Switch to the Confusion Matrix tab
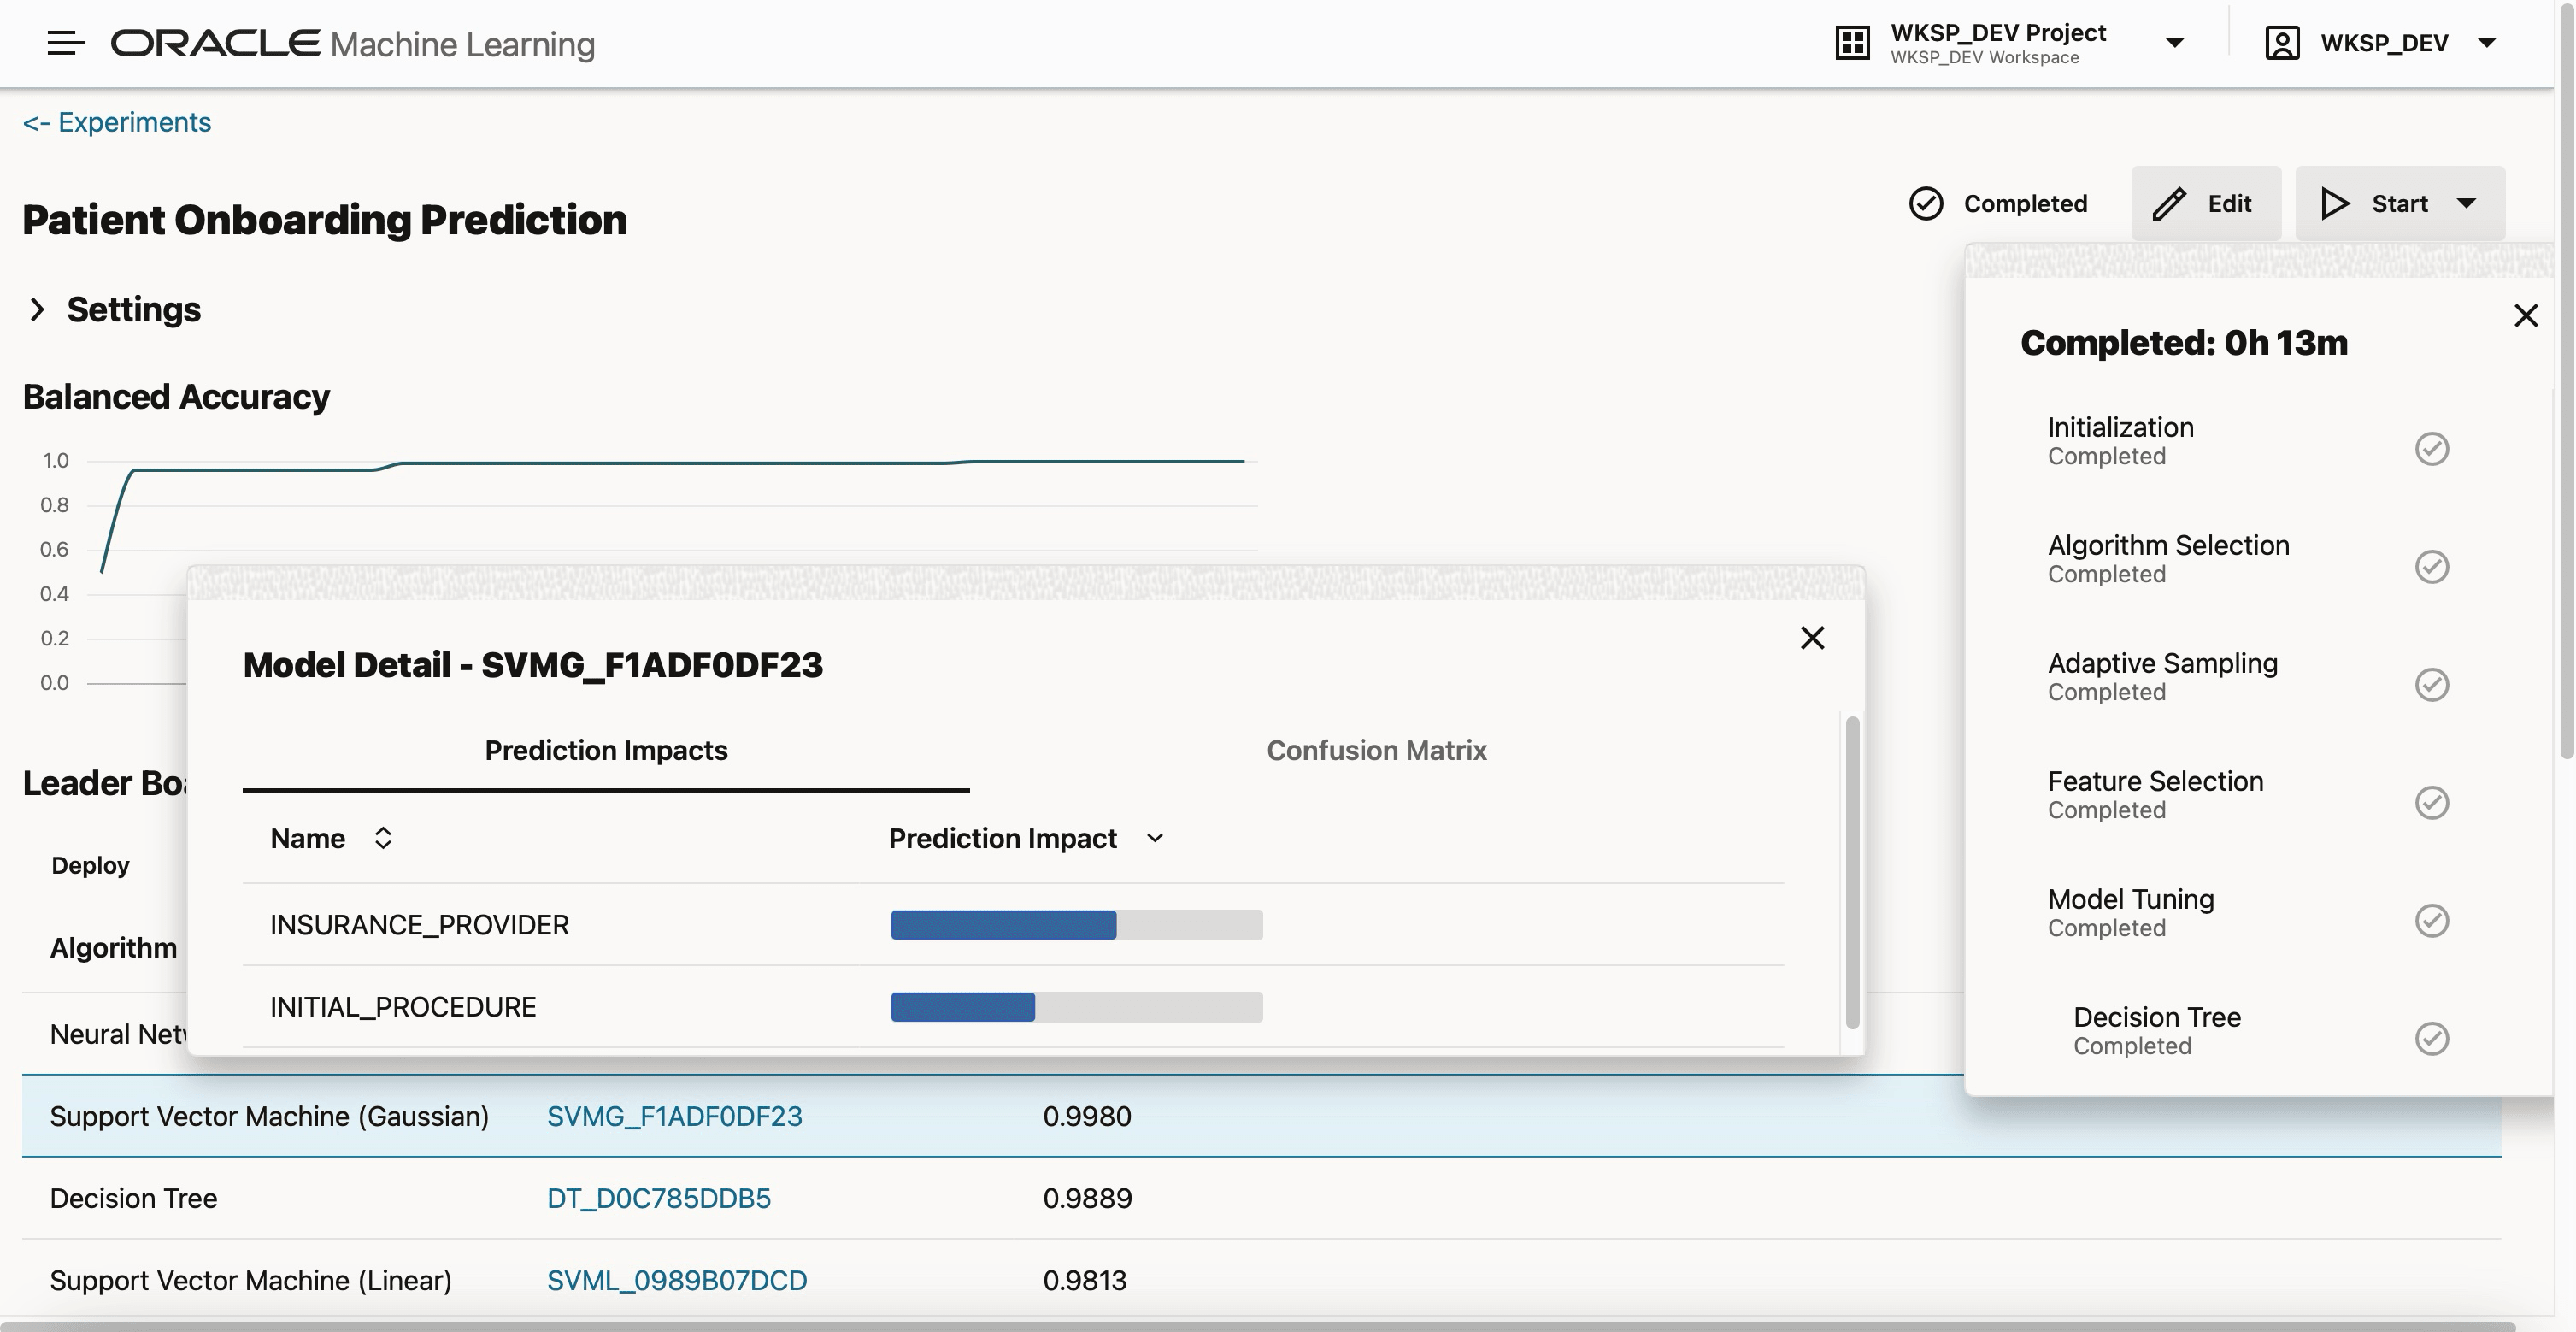 [1376, 750]
